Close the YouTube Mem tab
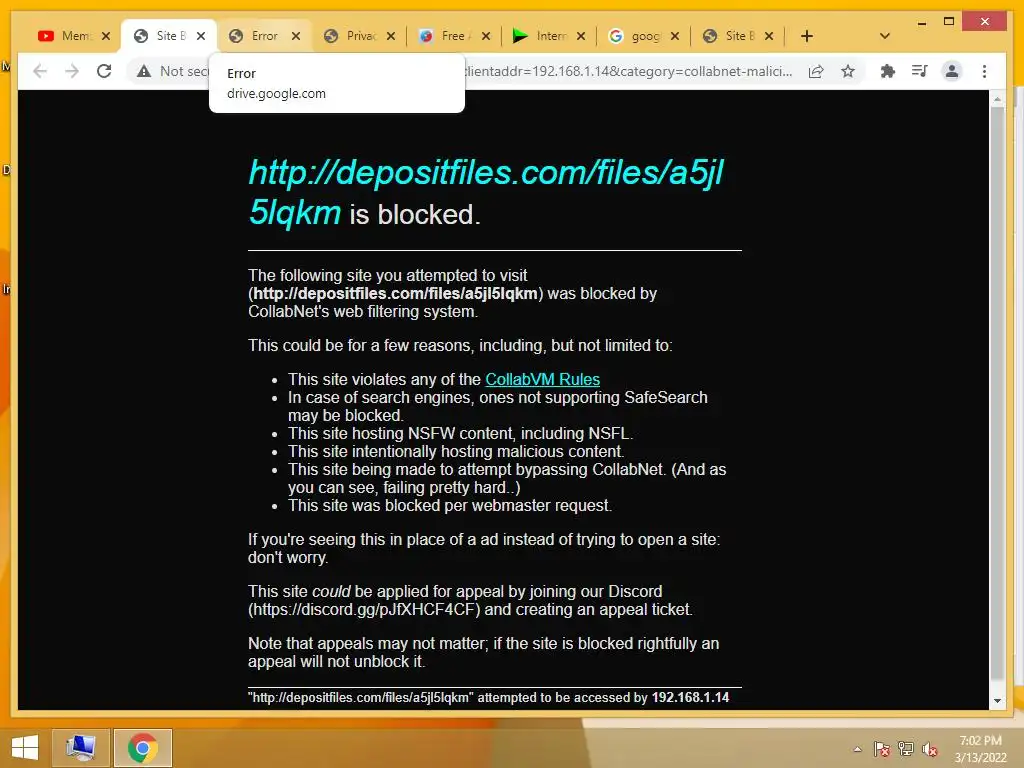The image size is (1024, 768). [106, 36]
